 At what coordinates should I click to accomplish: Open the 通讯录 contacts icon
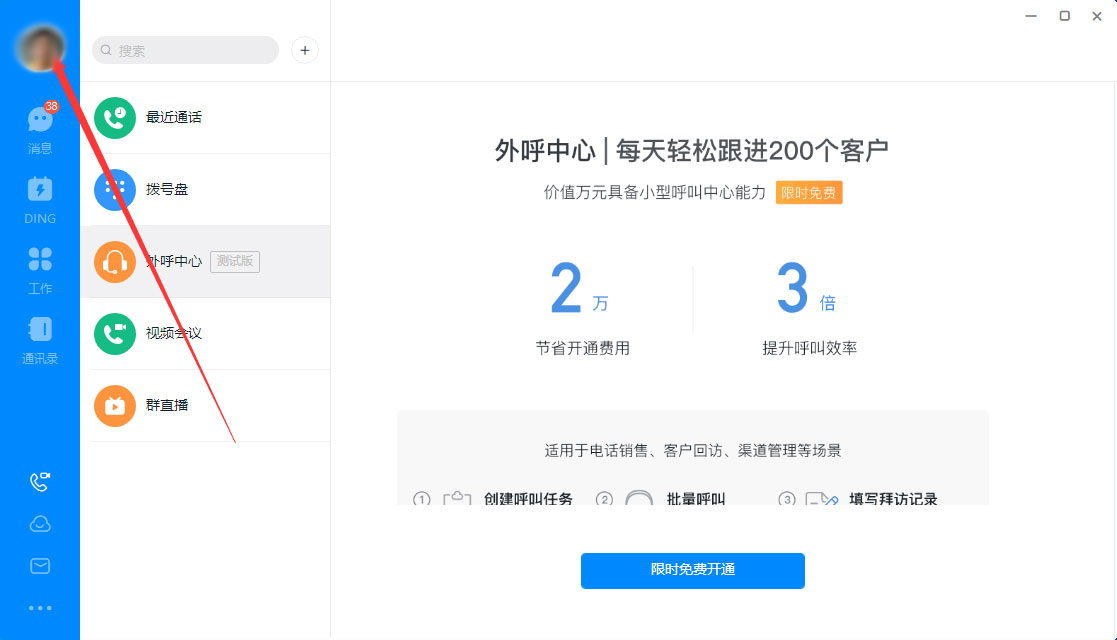point(39,330)
